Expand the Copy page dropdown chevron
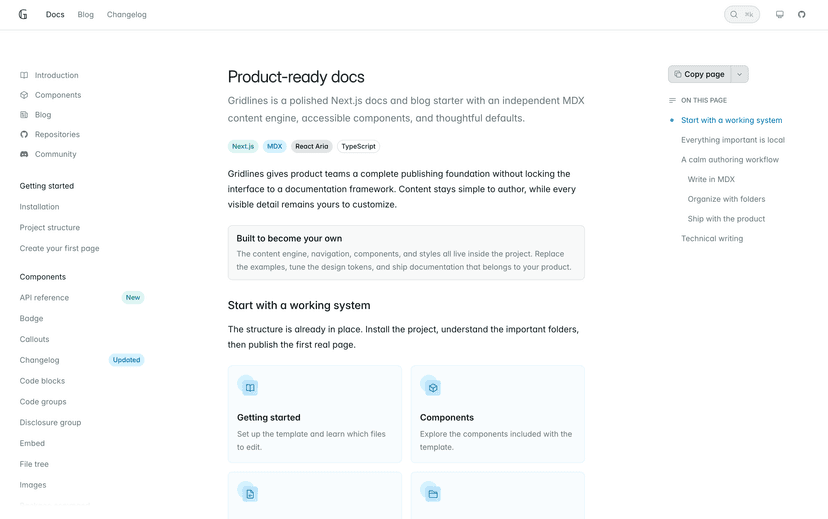This screenshot has width=828, height=519. pos(739,74)
